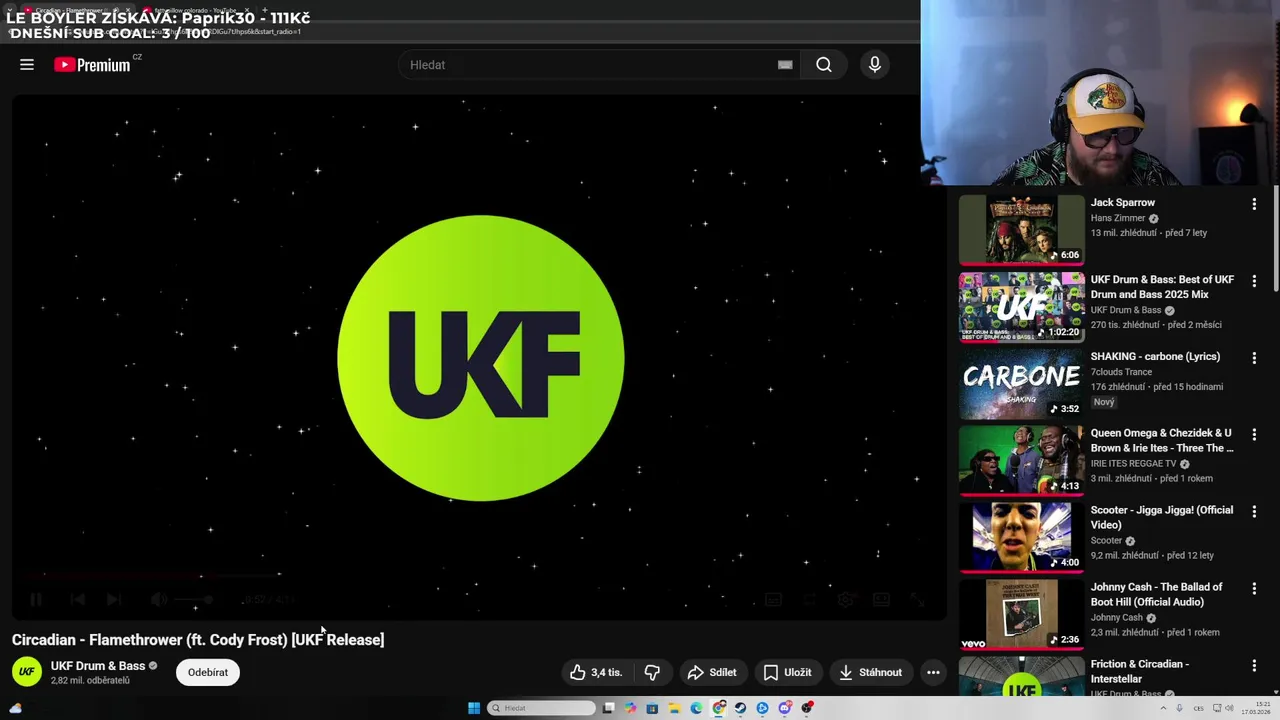Visit IRIE ITES REGGAE TV channel
1280x720 pixels.
(1134, 464)
